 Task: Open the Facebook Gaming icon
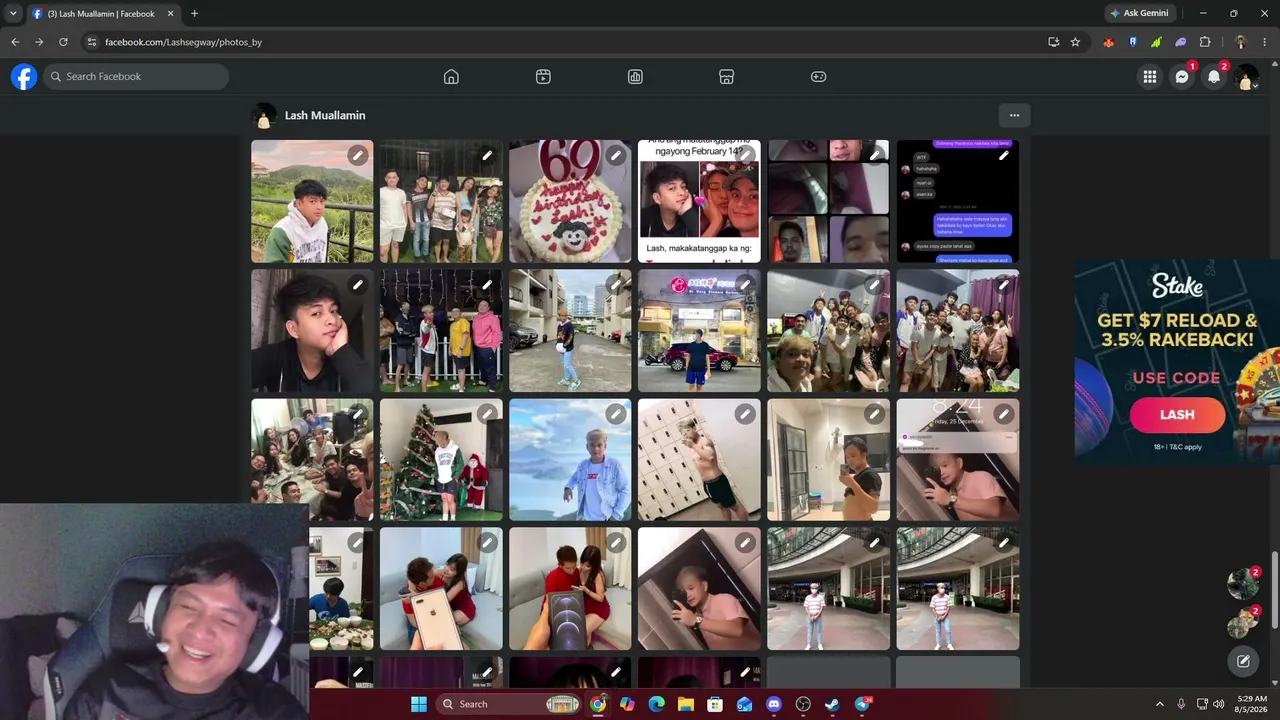819,77
